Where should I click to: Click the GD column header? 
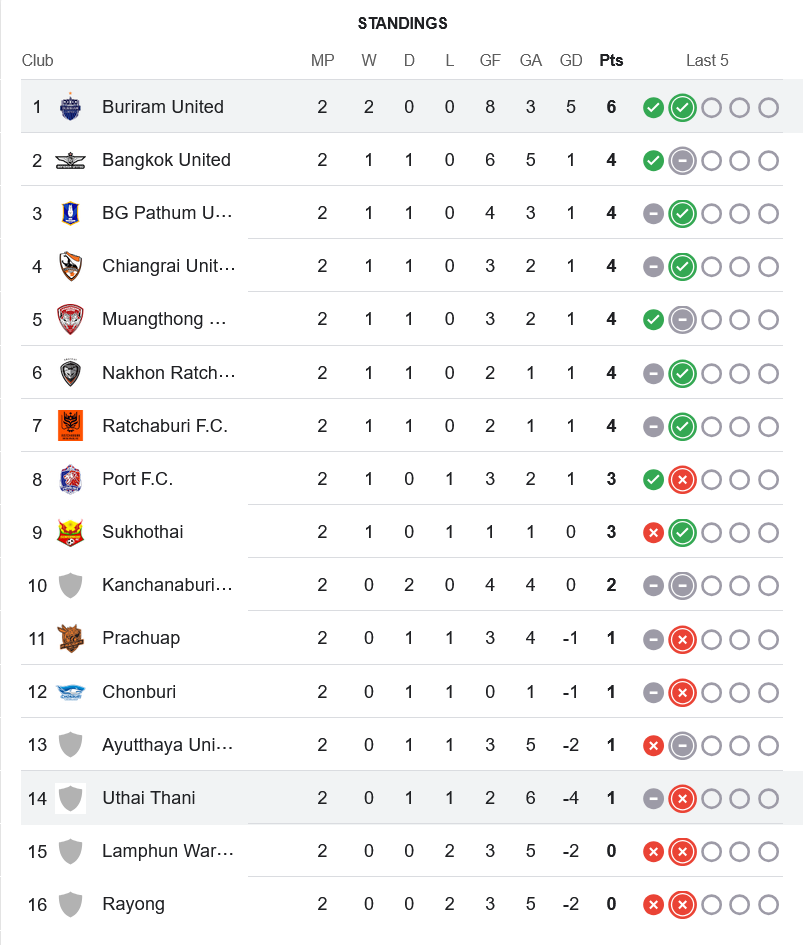point(571,60)
